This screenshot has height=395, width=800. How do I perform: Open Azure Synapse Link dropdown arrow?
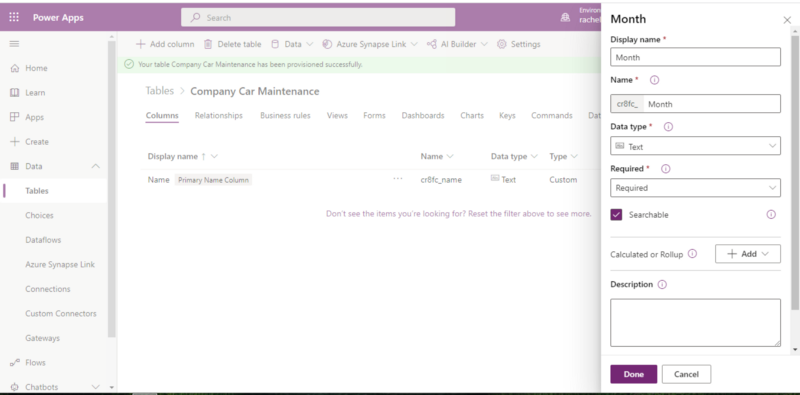point(414,44)
